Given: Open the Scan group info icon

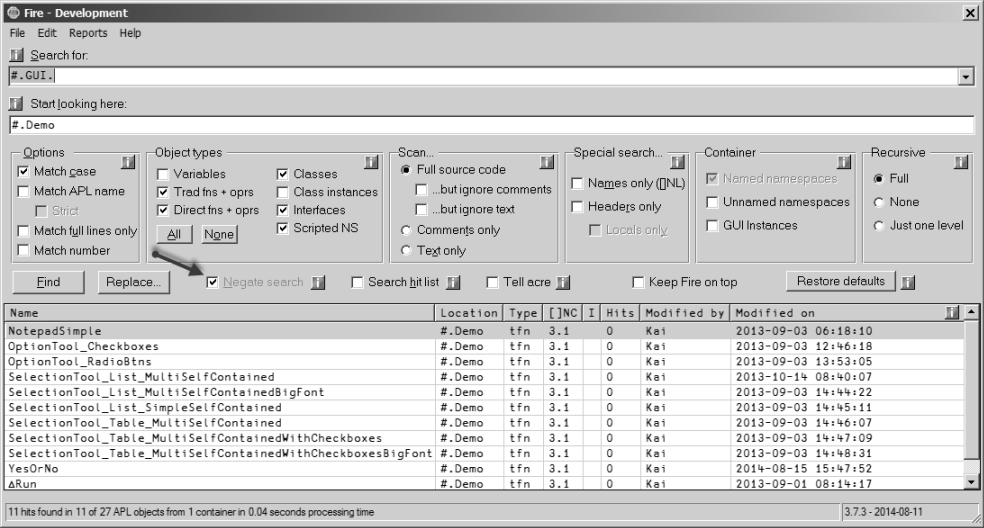Looking at the screenshot, I should [x=547, y=163].
